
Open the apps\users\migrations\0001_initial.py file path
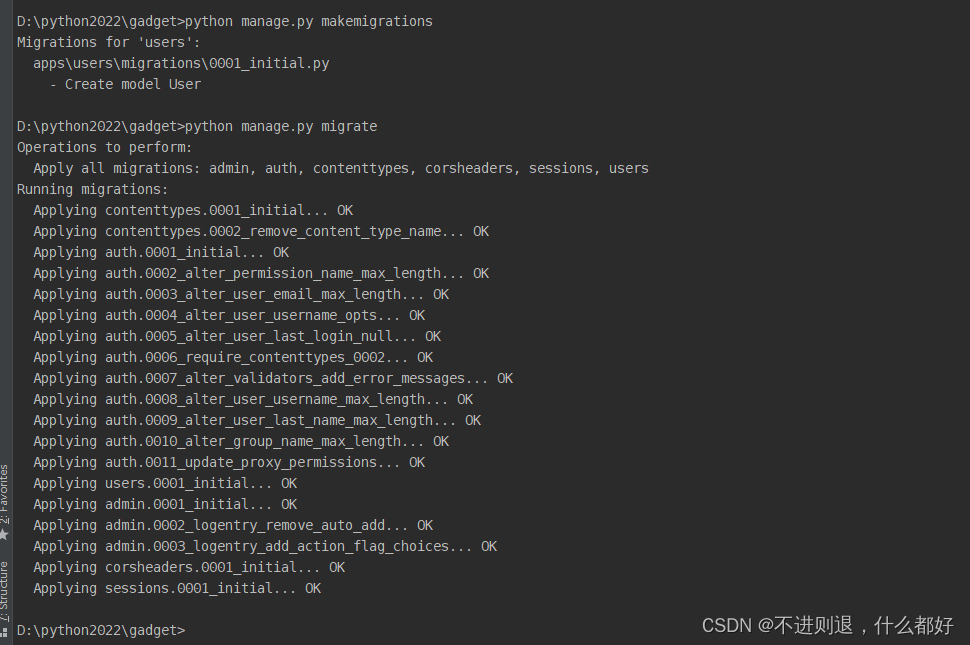[x=181, y=63]
